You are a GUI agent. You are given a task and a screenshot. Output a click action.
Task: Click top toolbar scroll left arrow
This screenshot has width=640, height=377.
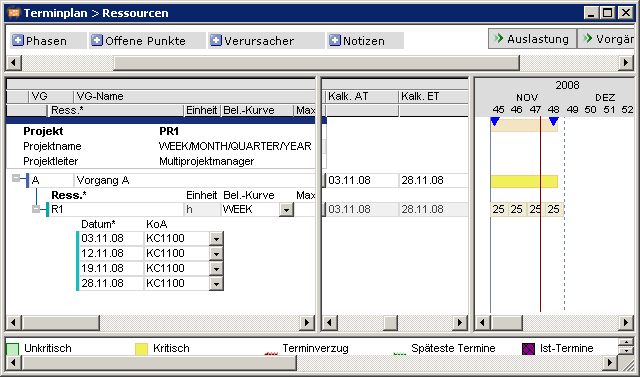pos(14,63)
